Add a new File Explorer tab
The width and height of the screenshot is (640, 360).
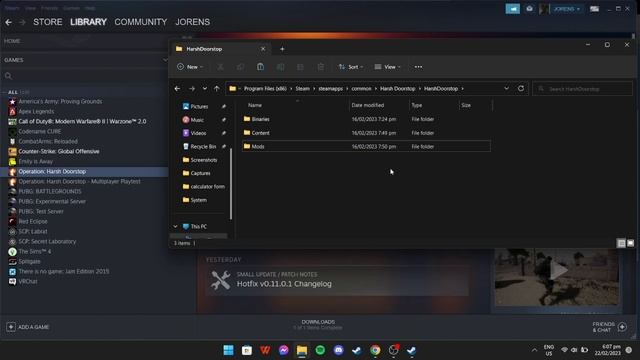coord(282,49)
